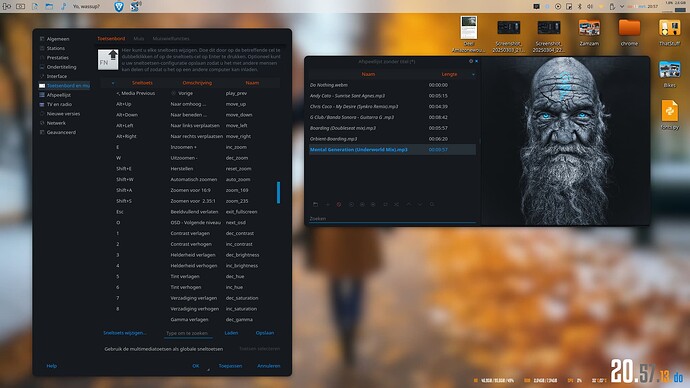Click the media player tray icon
Viewport: 690px width, 388px height.
click(558, 6)
